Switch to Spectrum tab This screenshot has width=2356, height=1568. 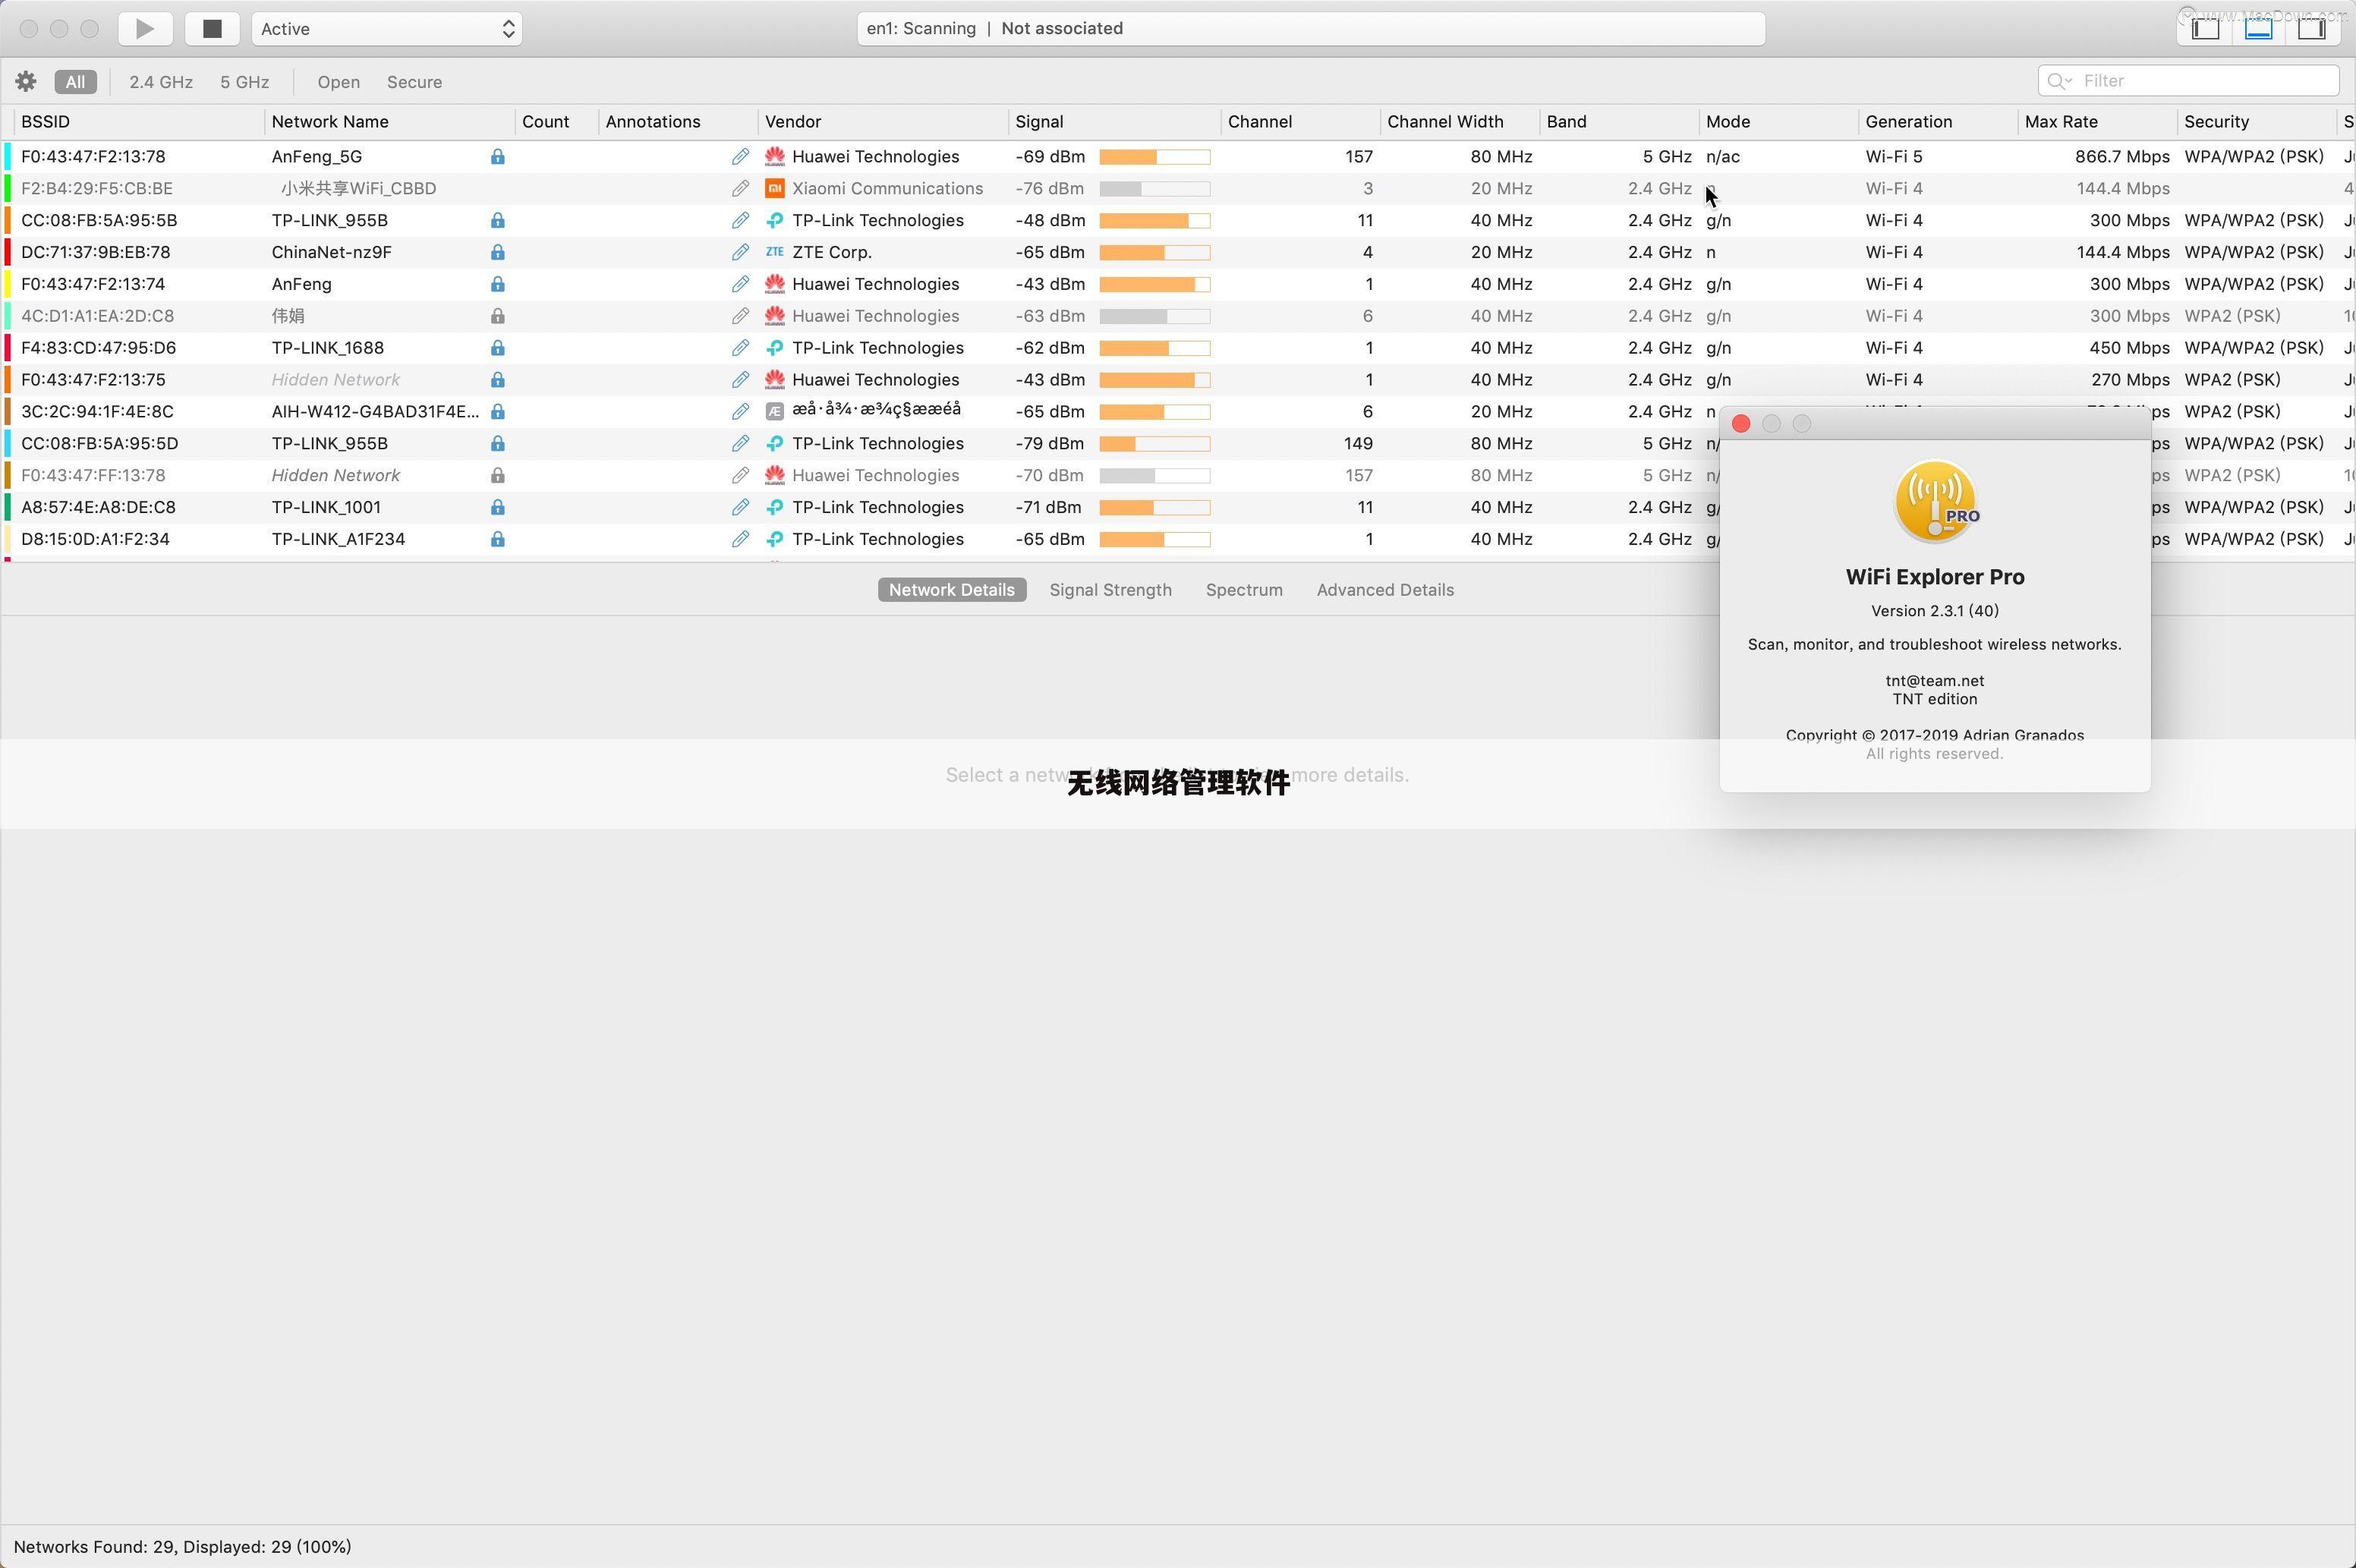[x=1244, y=589]
